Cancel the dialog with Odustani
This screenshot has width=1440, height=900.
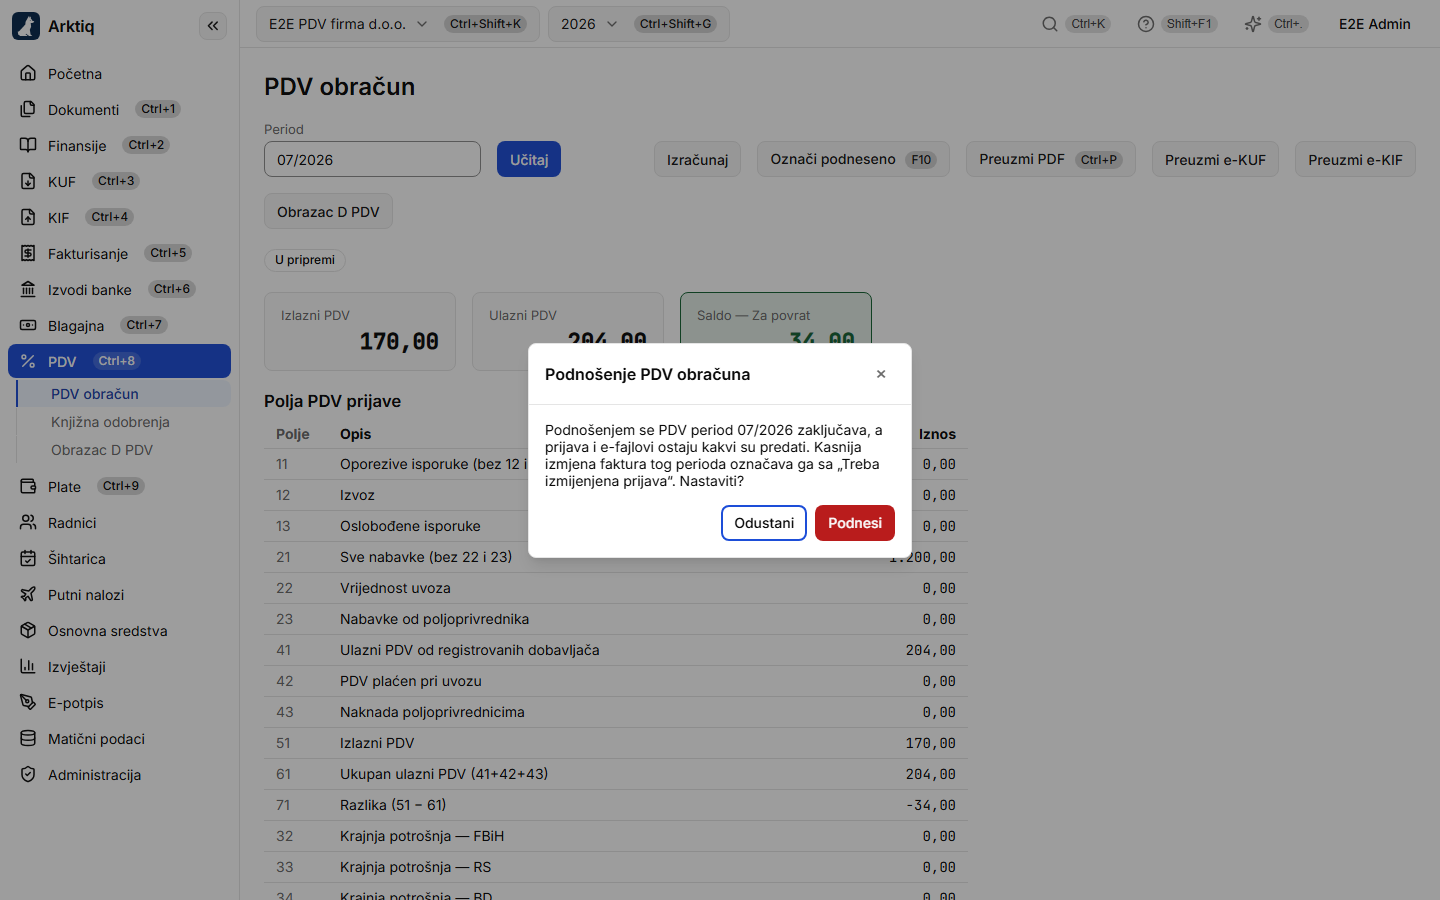(x=764, y=523)
